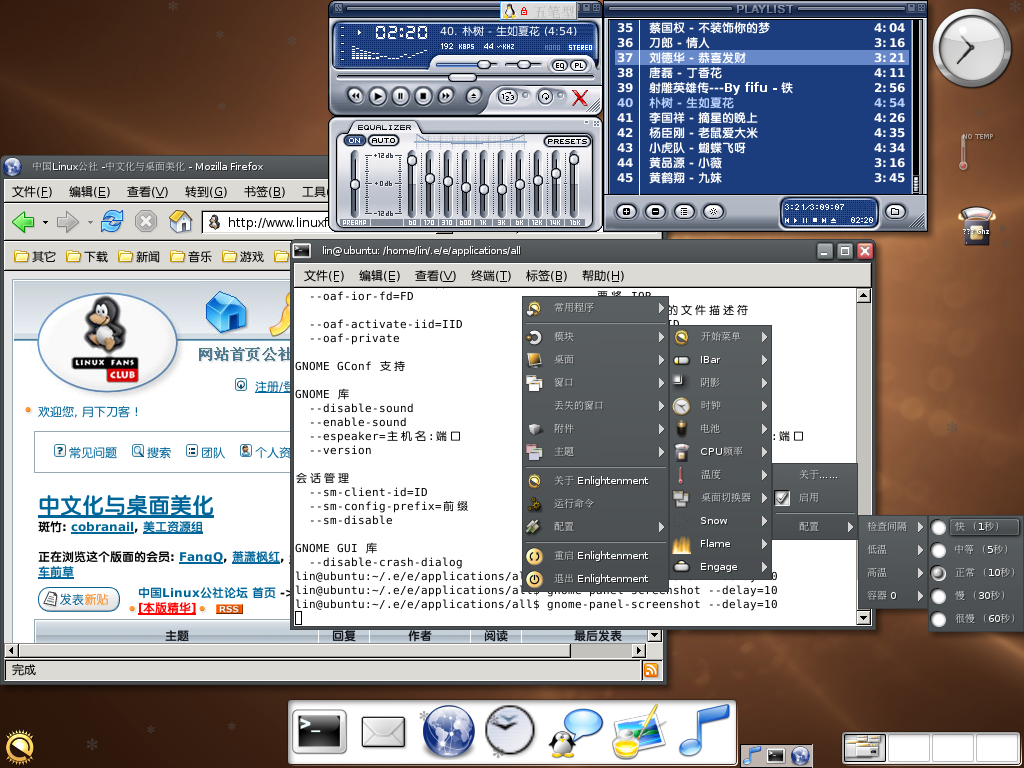The width and height of the screenshot is (1024, 768).
Task: Toggle the EQ button in the player
Action: coord(560,65)
